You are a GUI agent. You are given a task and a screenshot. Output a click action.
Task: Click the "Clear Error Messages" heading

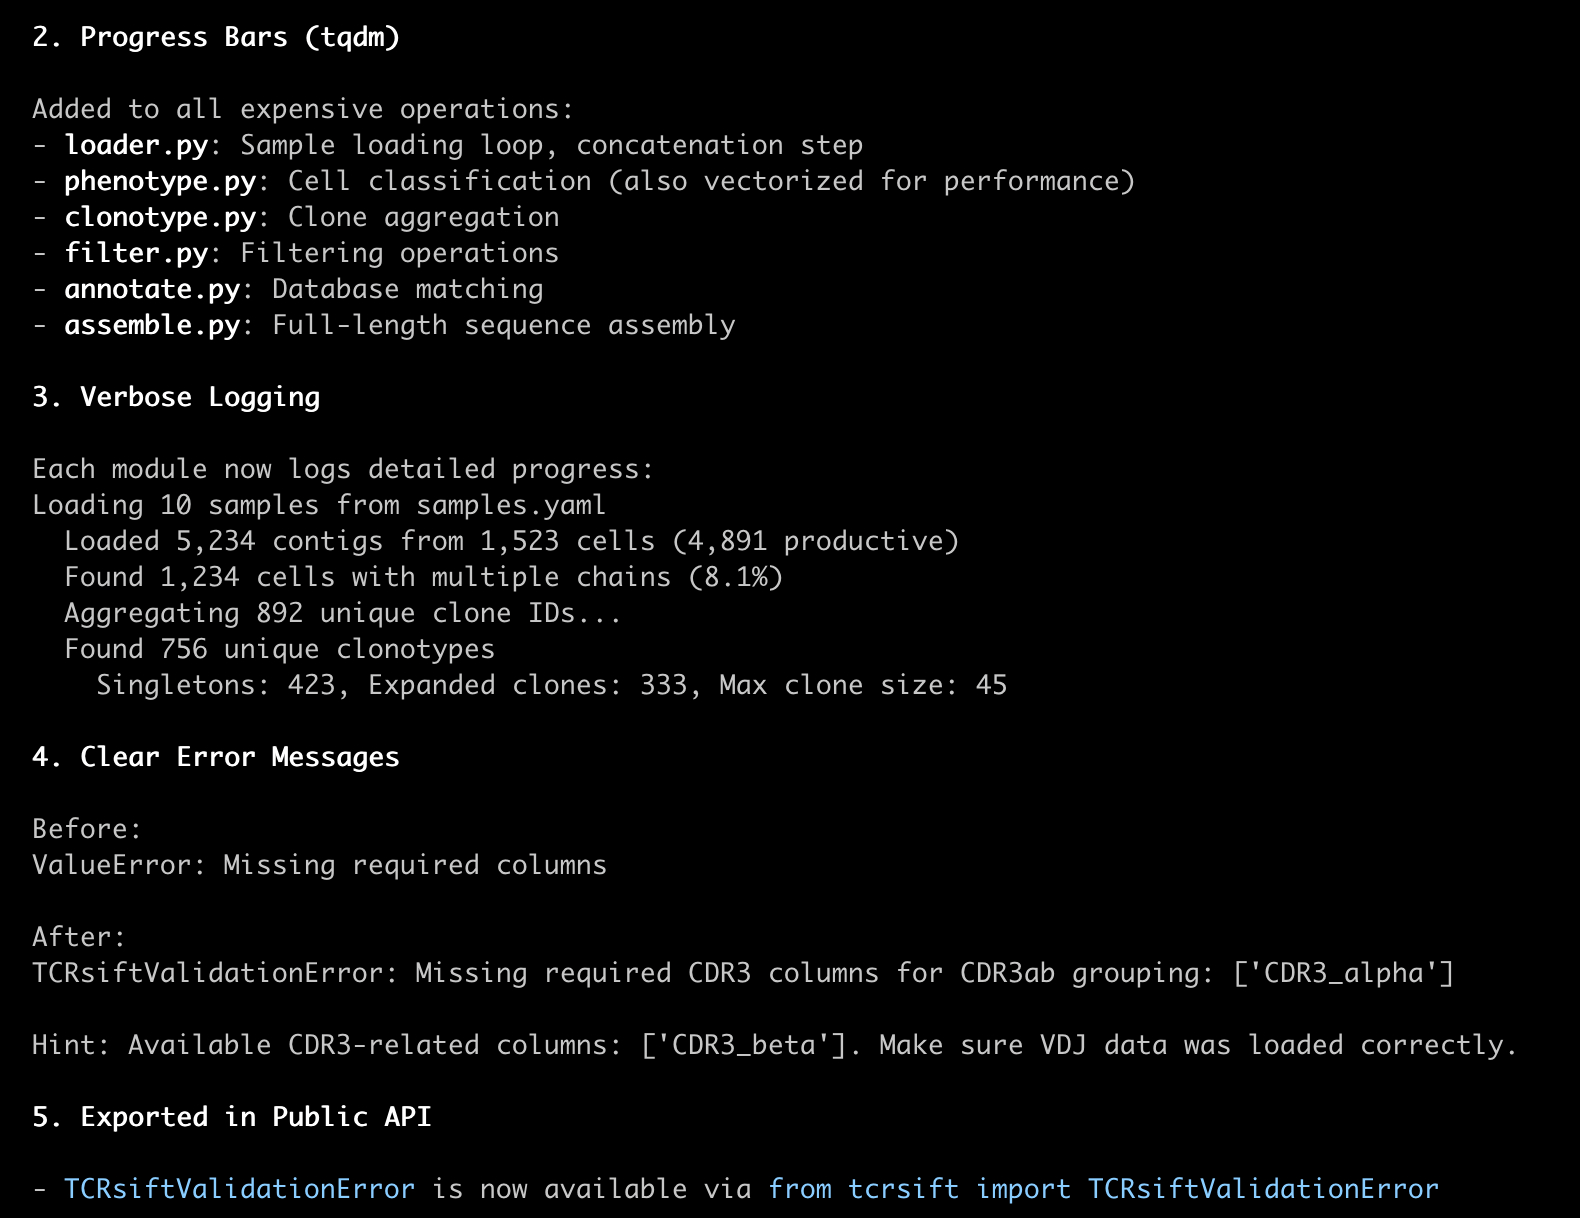239,757
